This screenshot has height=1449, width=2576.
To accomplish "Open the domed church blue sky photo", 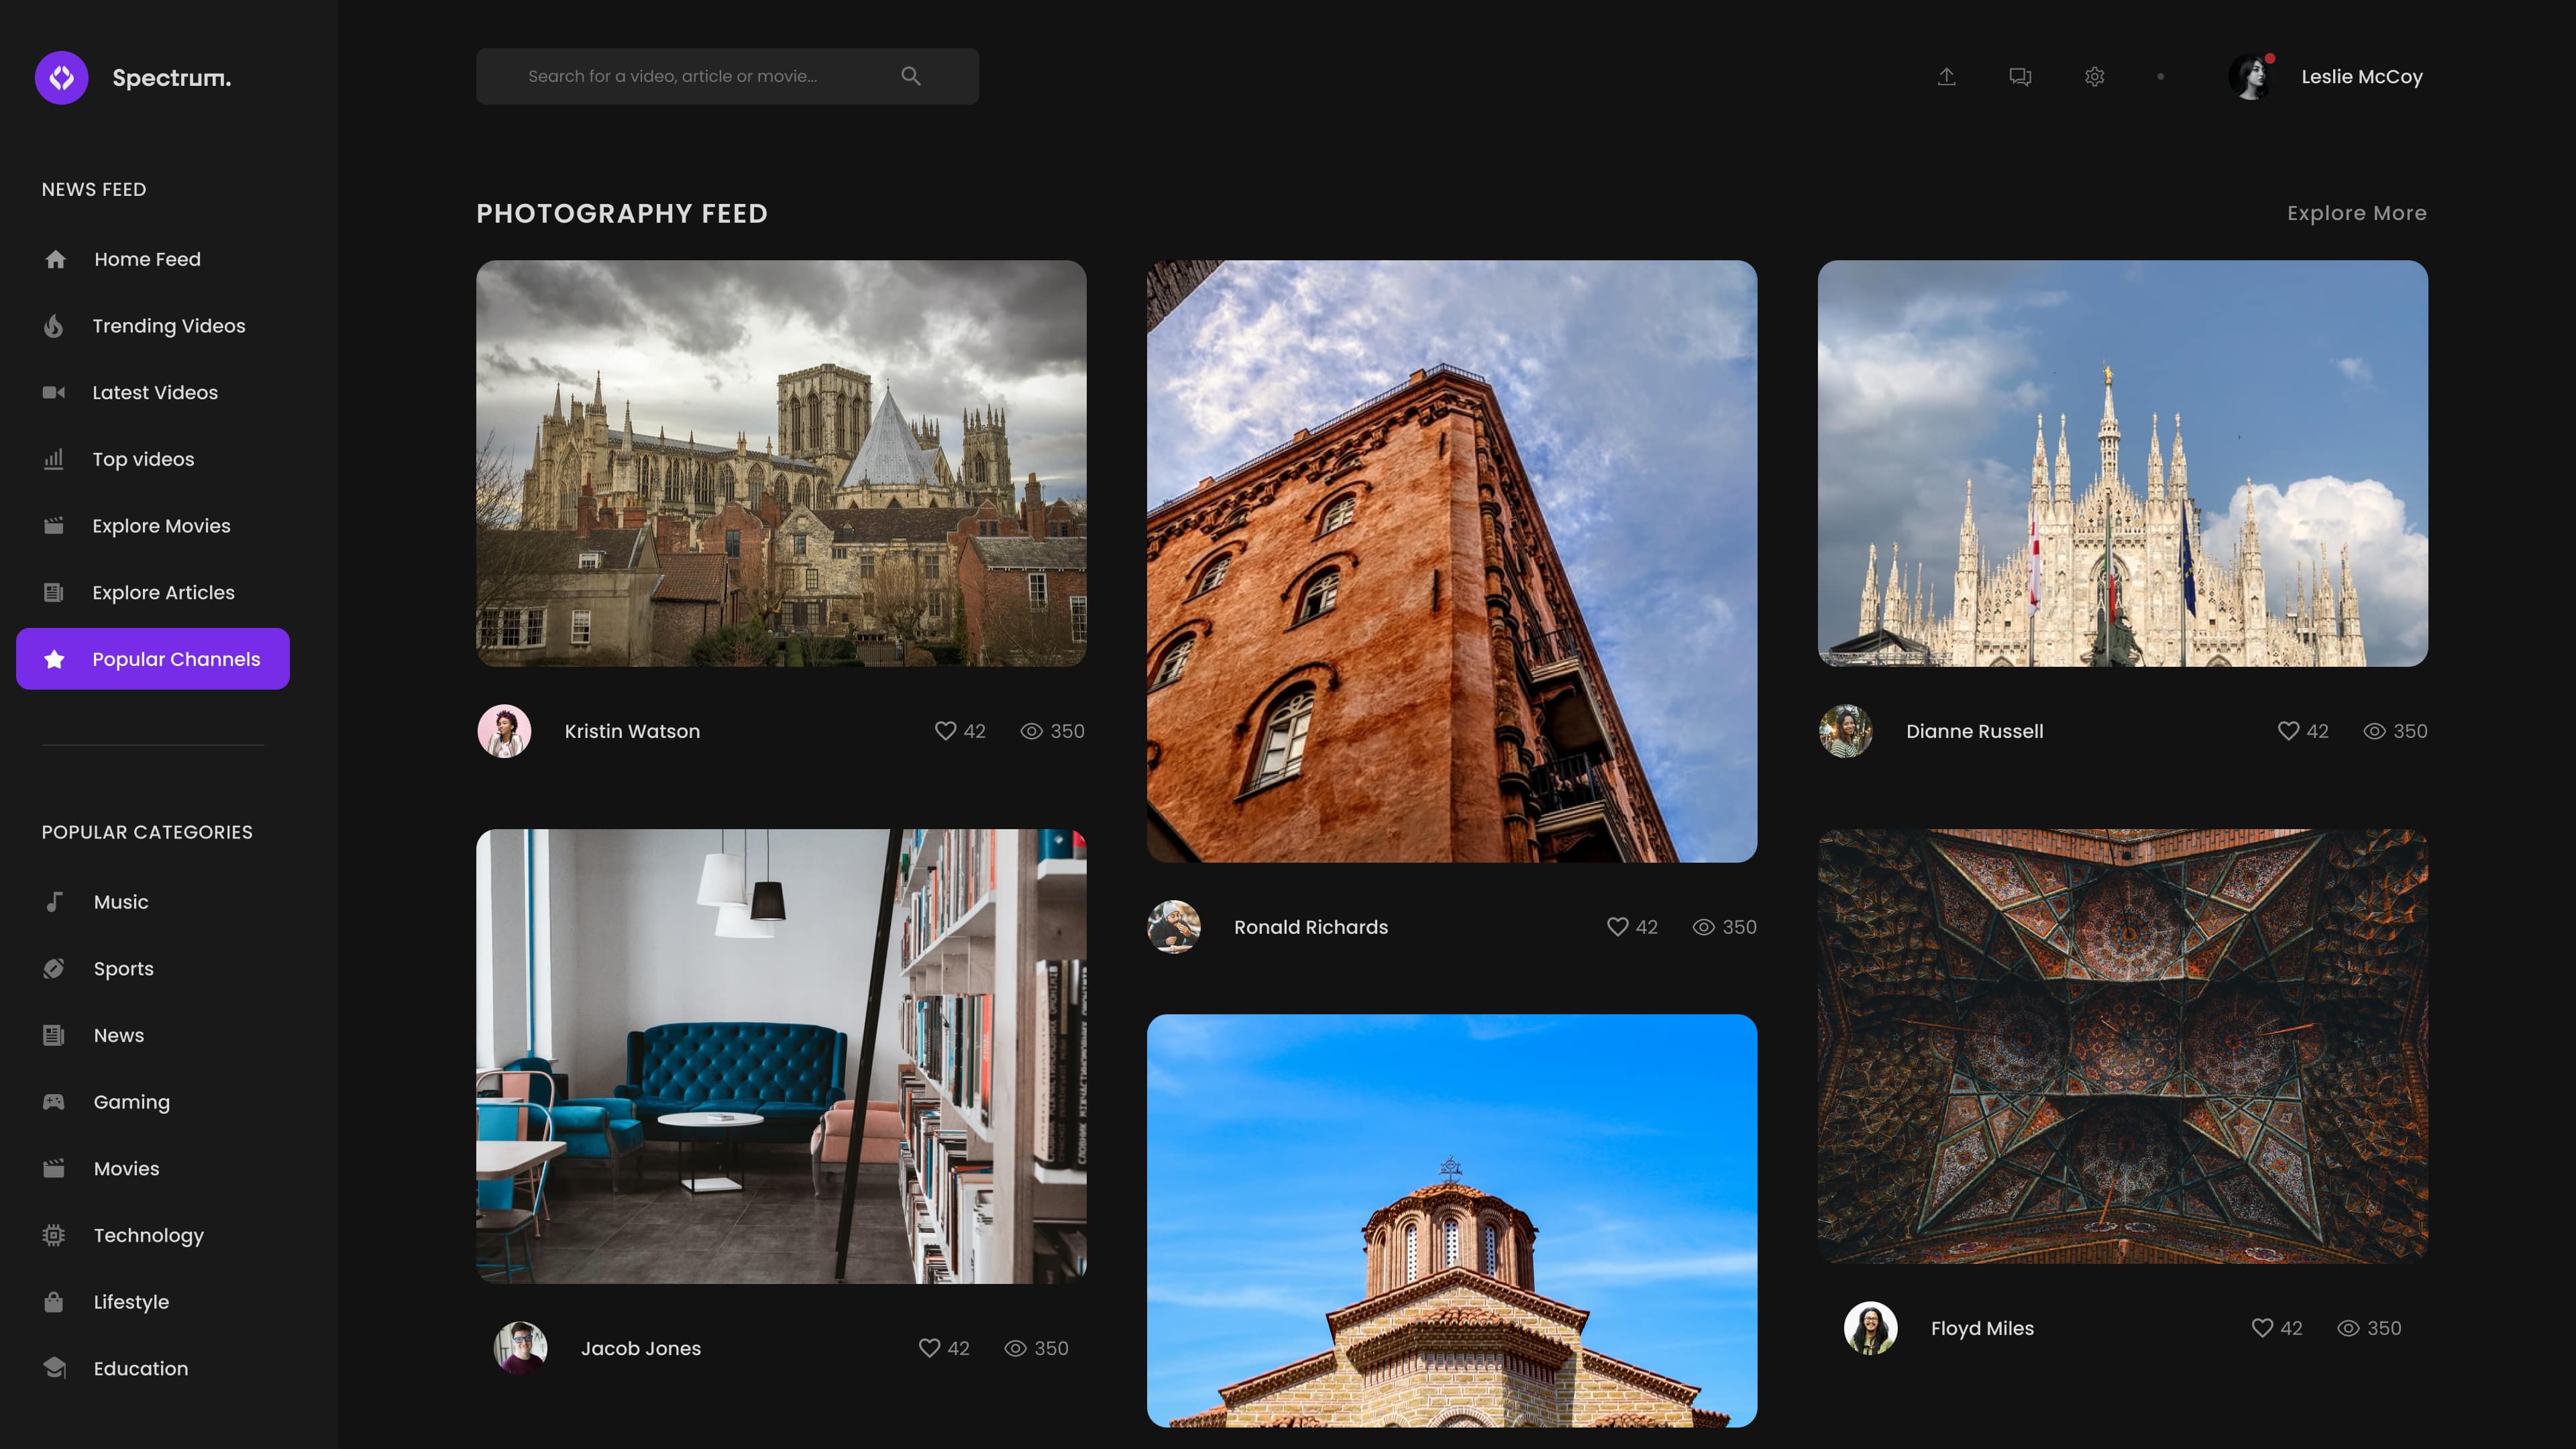I will 1451,1220.
